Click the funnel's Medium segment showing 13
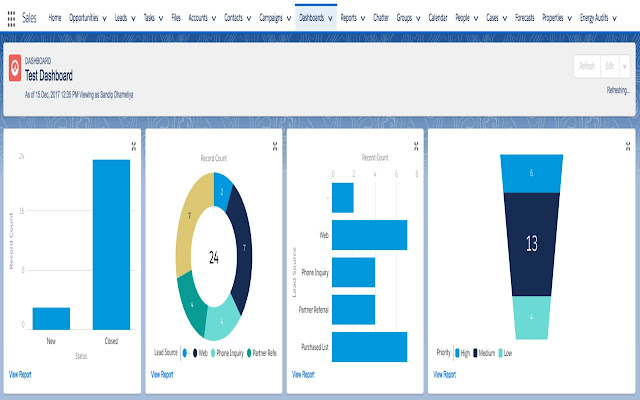640x400 pixels. click(531, 244)
